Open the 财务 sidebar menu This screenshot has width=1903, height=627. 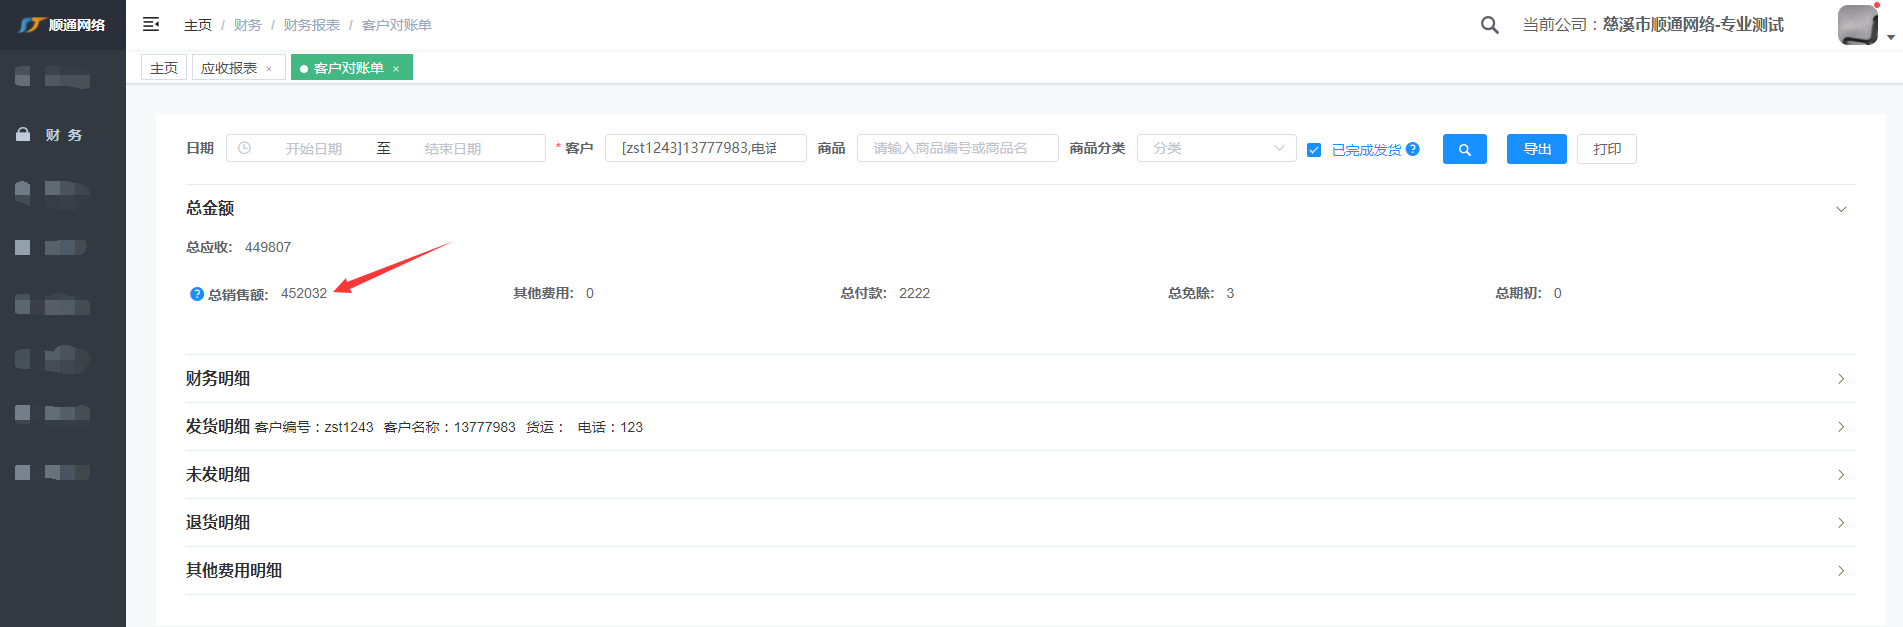coord(63,135)
